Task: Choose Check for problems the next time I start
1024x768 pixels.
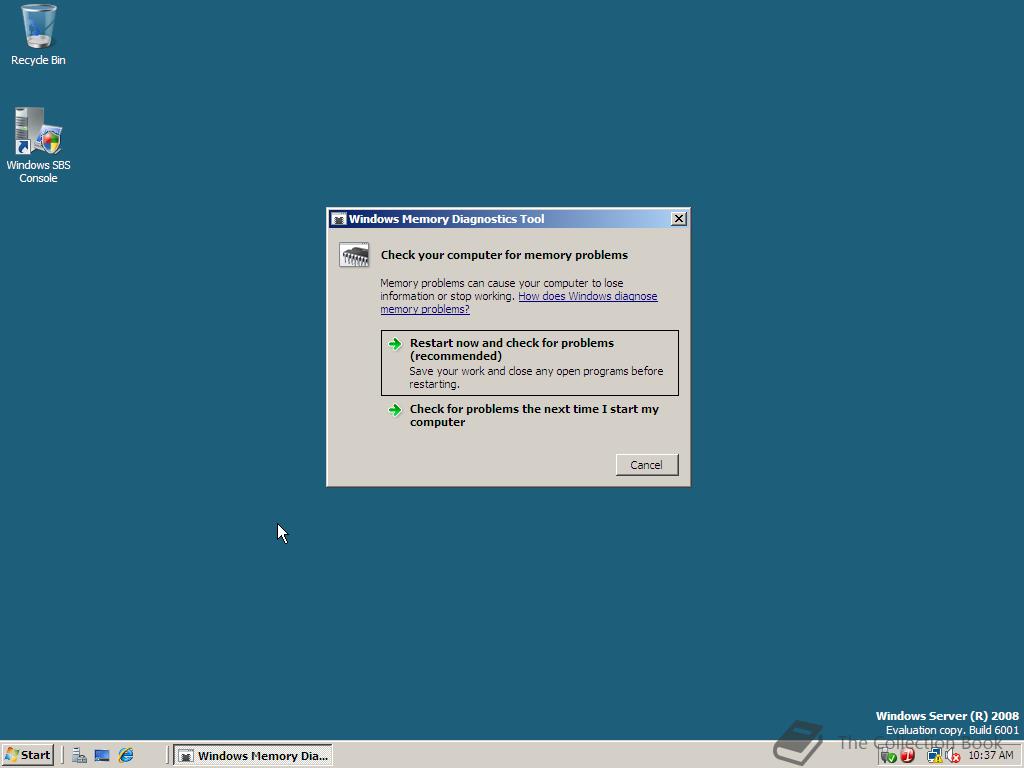Action: click(530, 415)
